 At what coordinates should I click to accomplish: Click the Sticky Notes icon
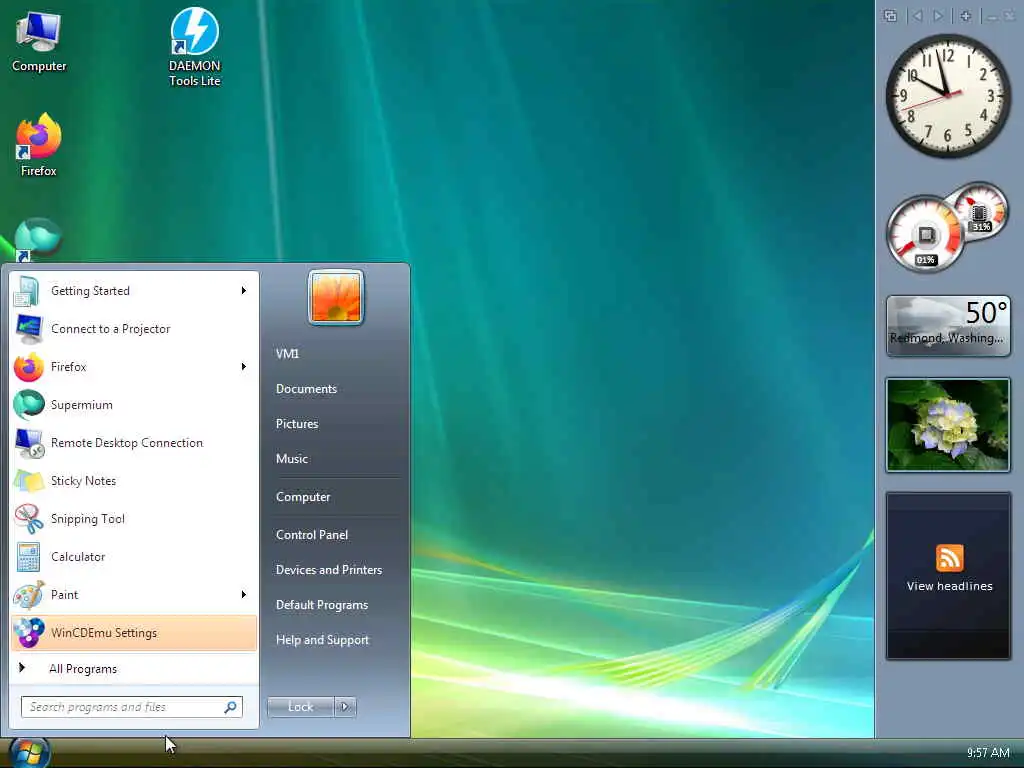click(29, 481)
